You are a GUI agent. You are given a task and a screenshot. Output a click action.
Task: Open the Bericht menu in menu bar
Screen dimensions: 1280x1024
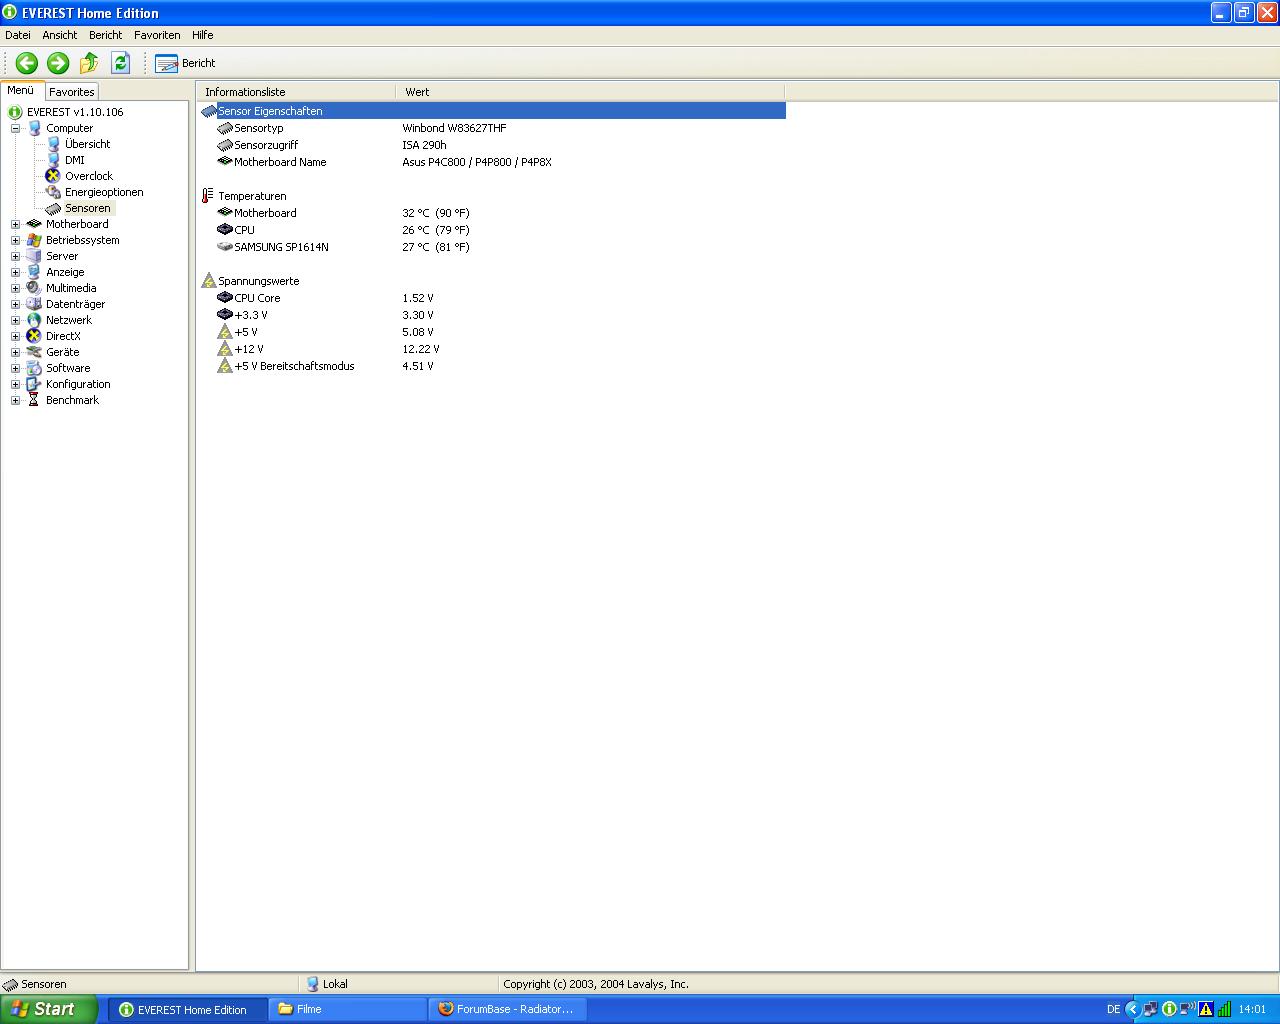[105, 35]
